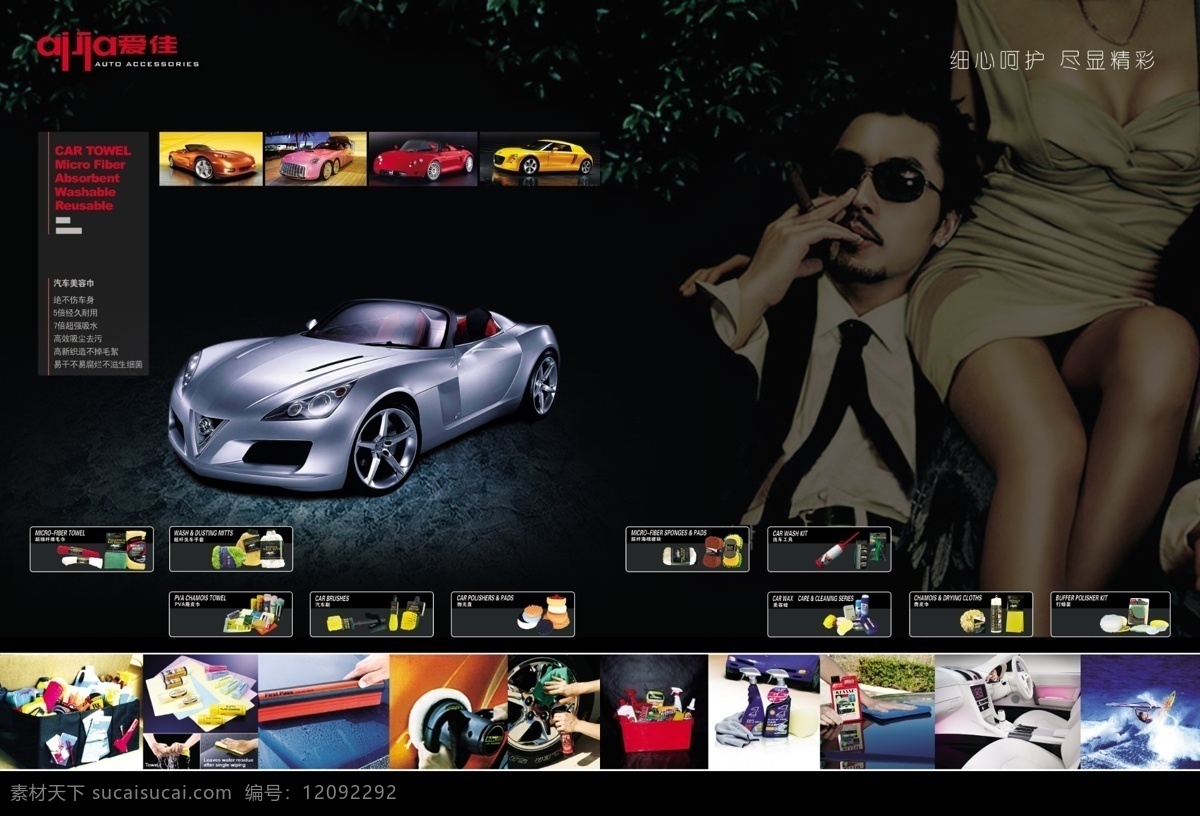Screen dimensions: 1200x816
Task: Click the slogan "细心呵护 尽显精彩"
Action: click(1052, 61)
